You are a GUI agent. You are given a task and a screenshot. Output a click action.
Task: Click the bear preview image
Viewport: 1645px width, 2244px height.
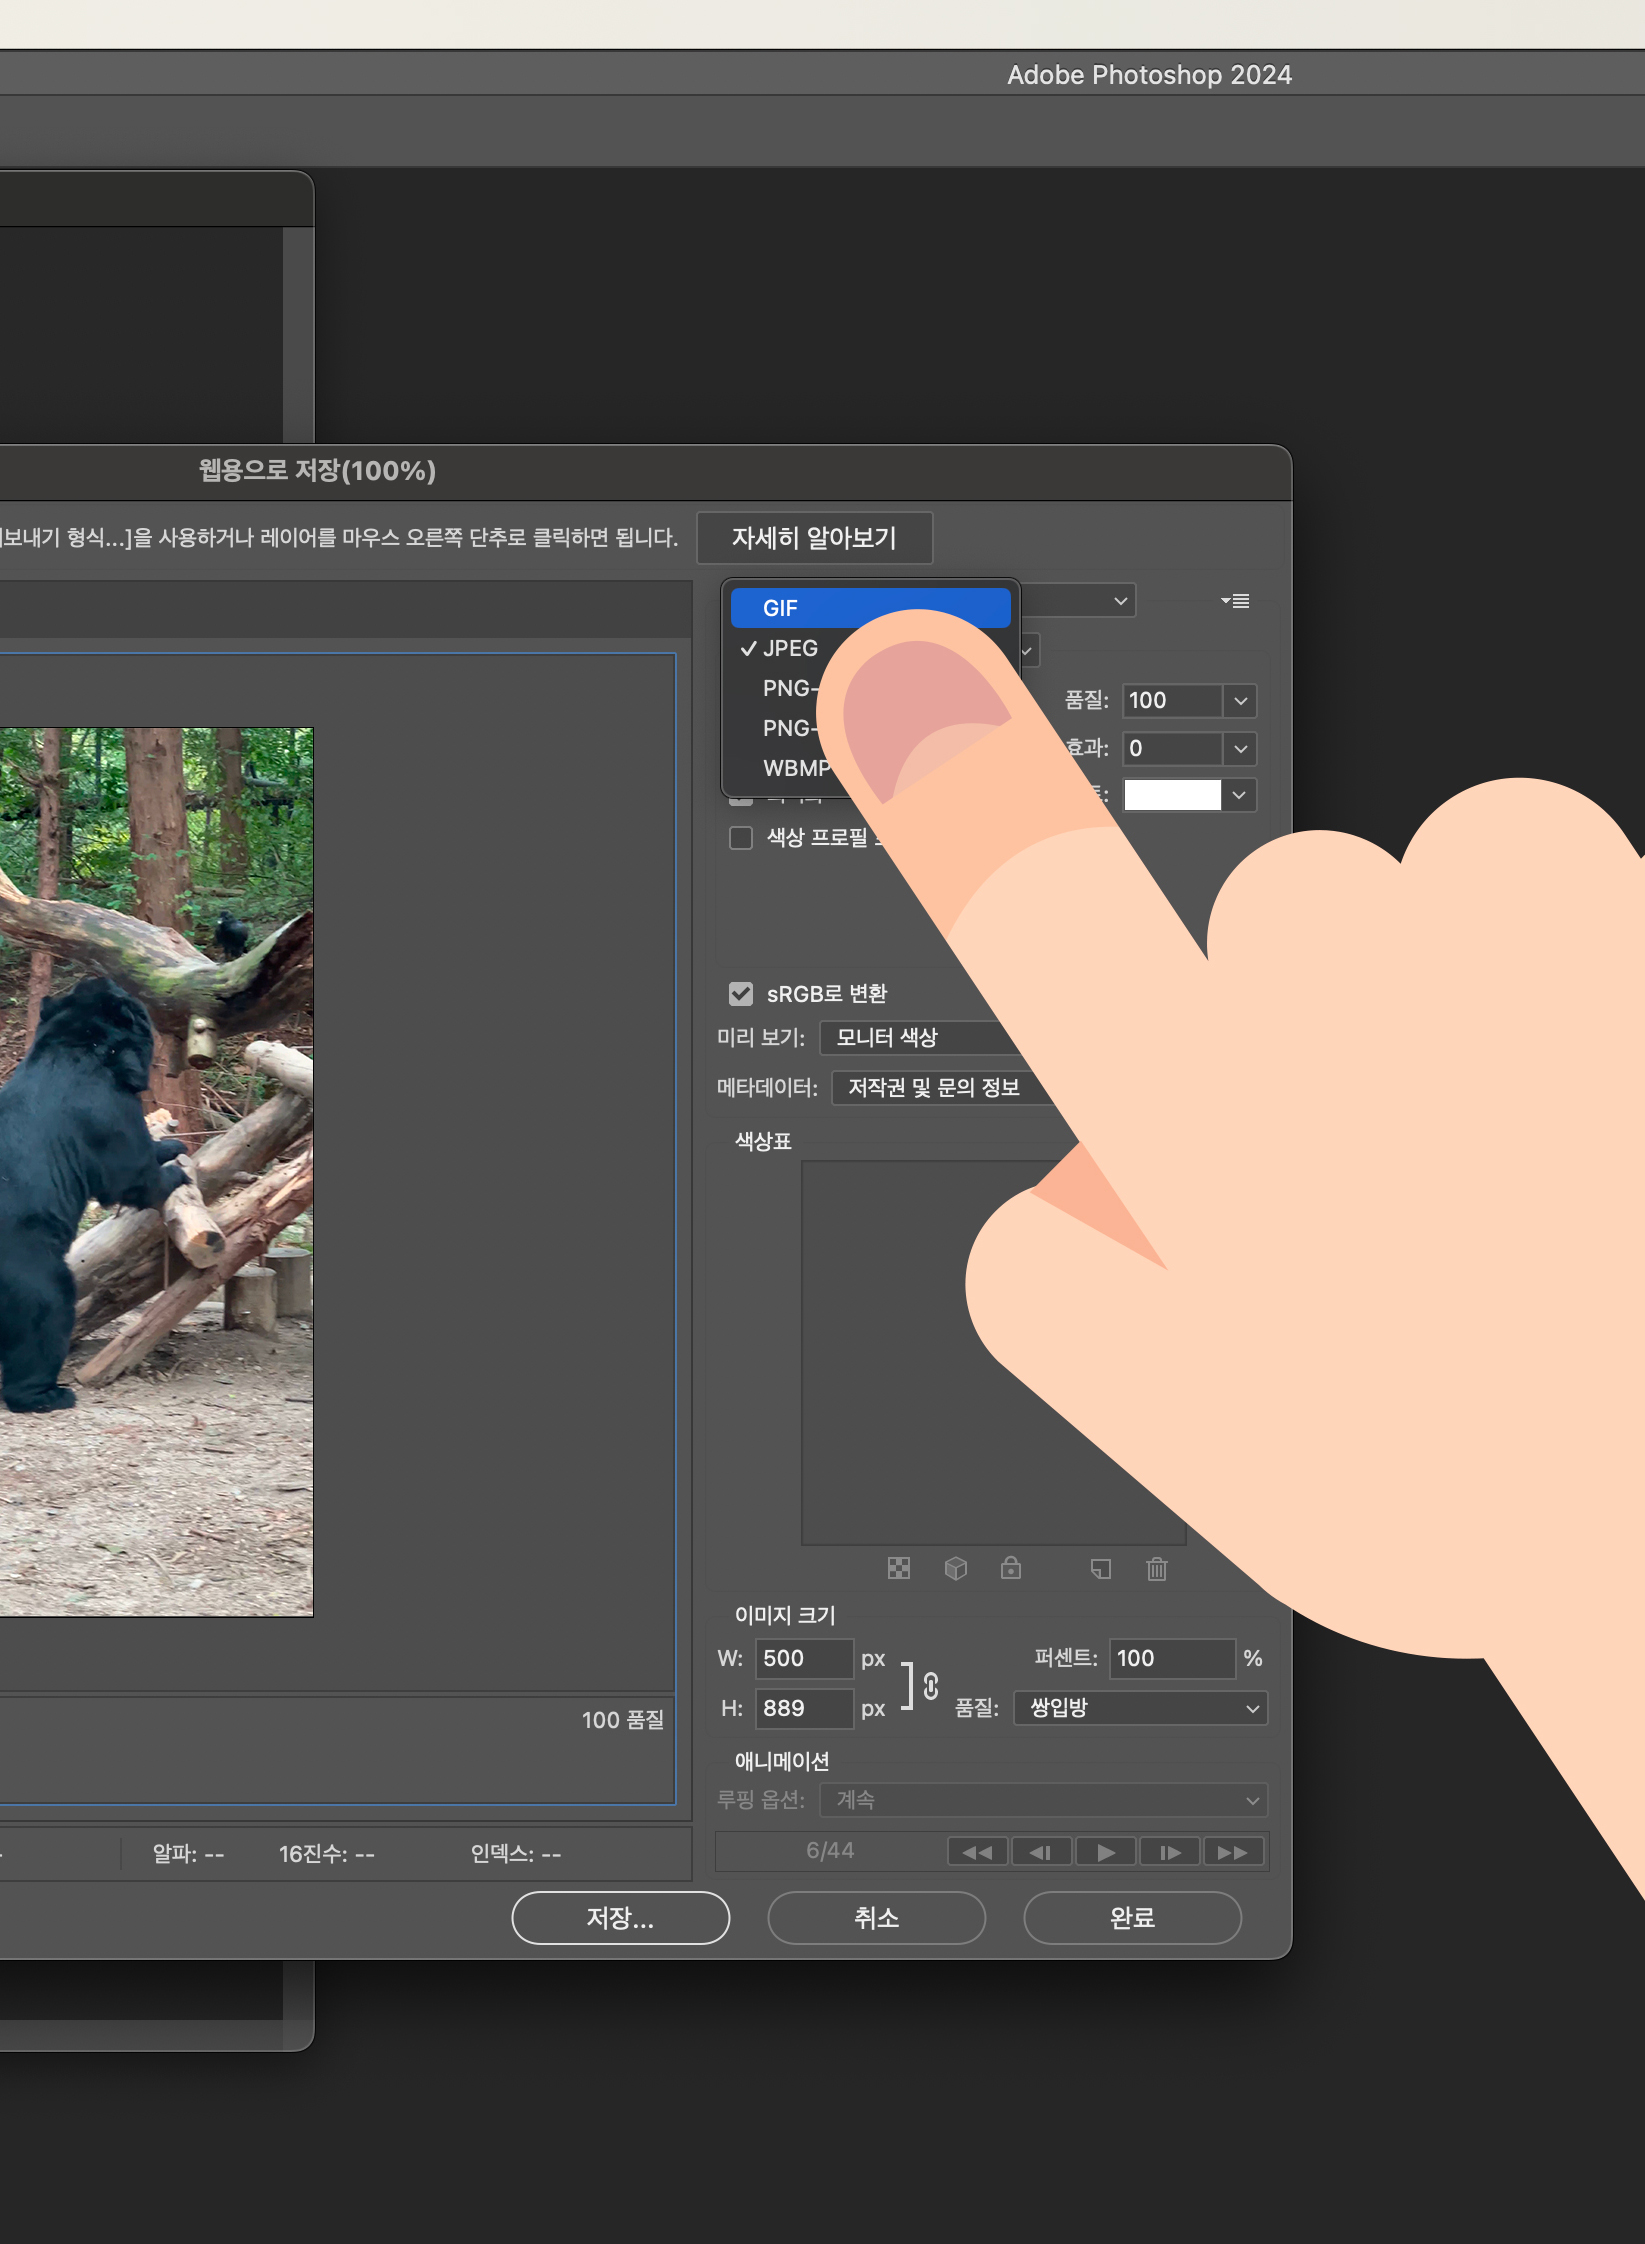(156, 1172)
